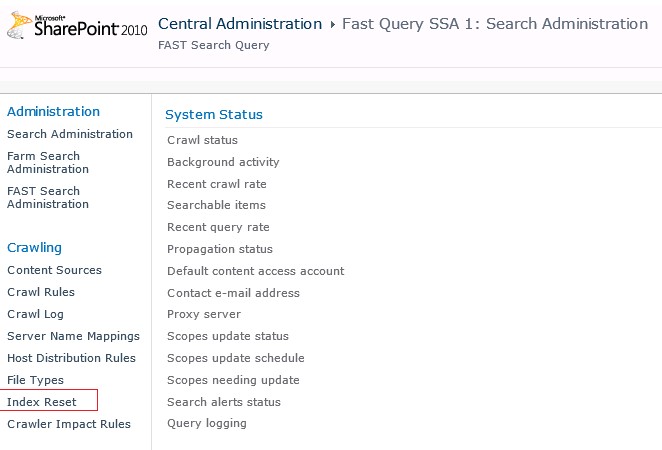
Task: Open FAST Search Administration link
Action: pos(47,198)
